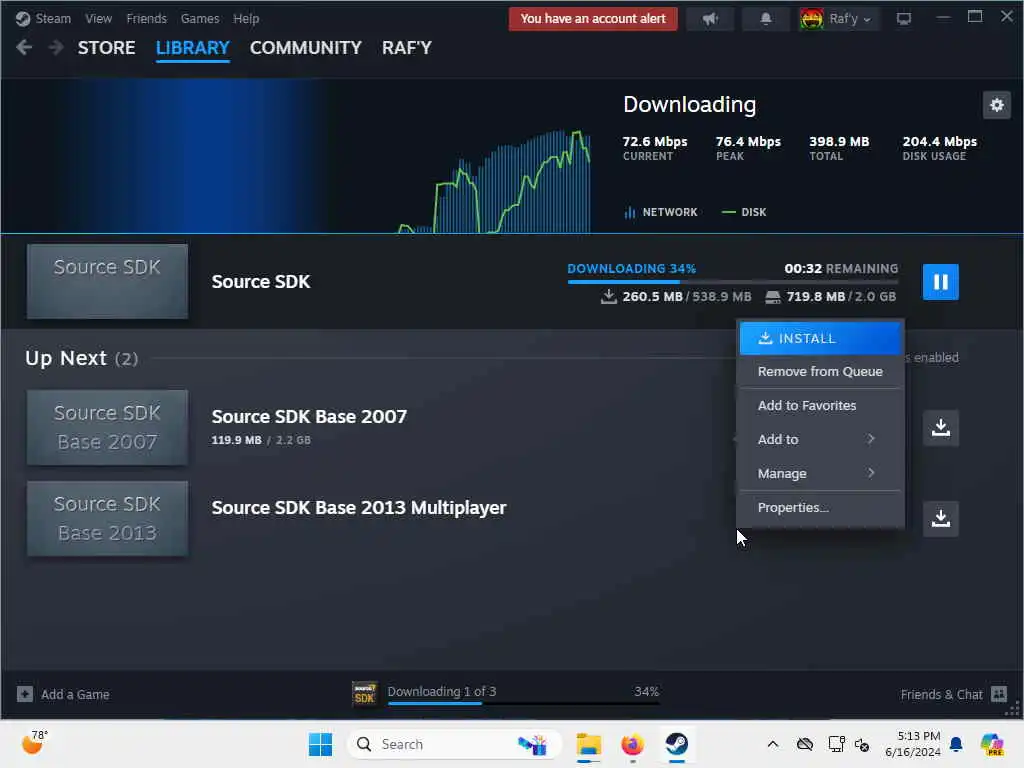Click the Steam logo icon in the menu bar
The image size is (1024, 768).
[23, 19]
